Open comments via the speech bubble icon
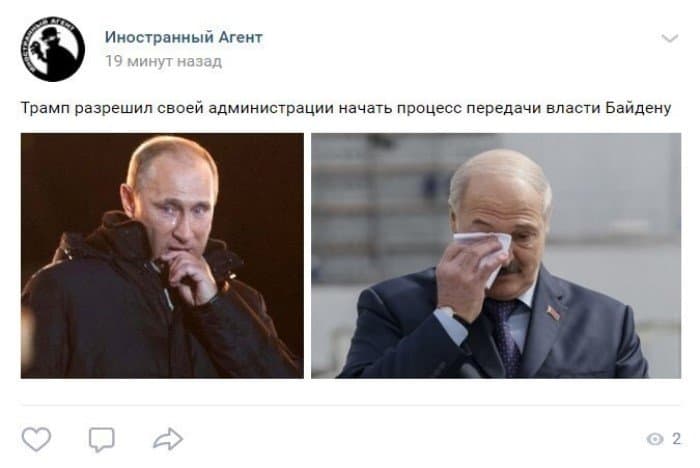The image size is (700, 468). [102, 439]
